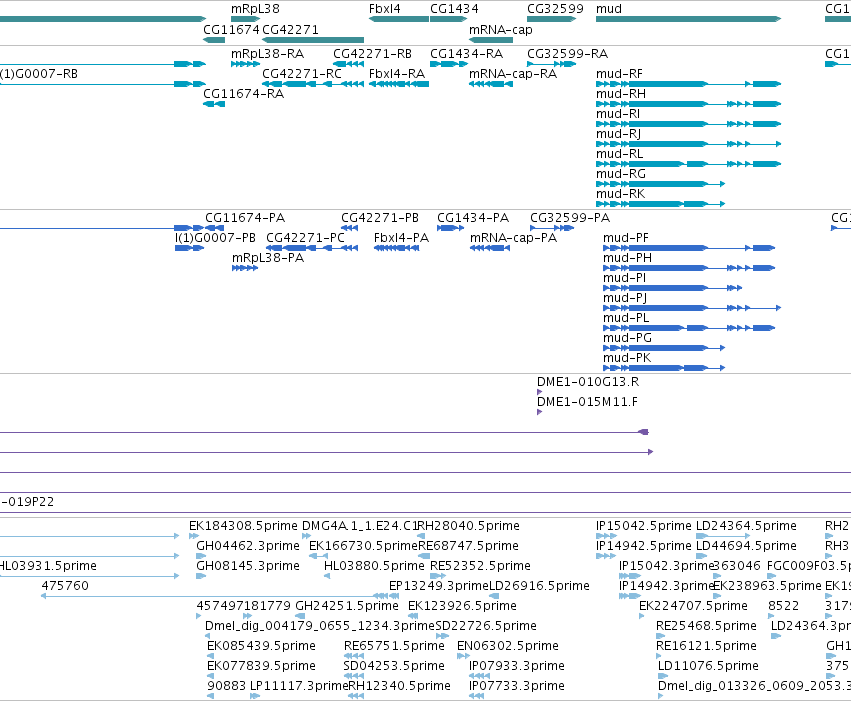Select the CG11674 gene label
The height and width of the screenshot is (701, 851).
pos(231,29)
